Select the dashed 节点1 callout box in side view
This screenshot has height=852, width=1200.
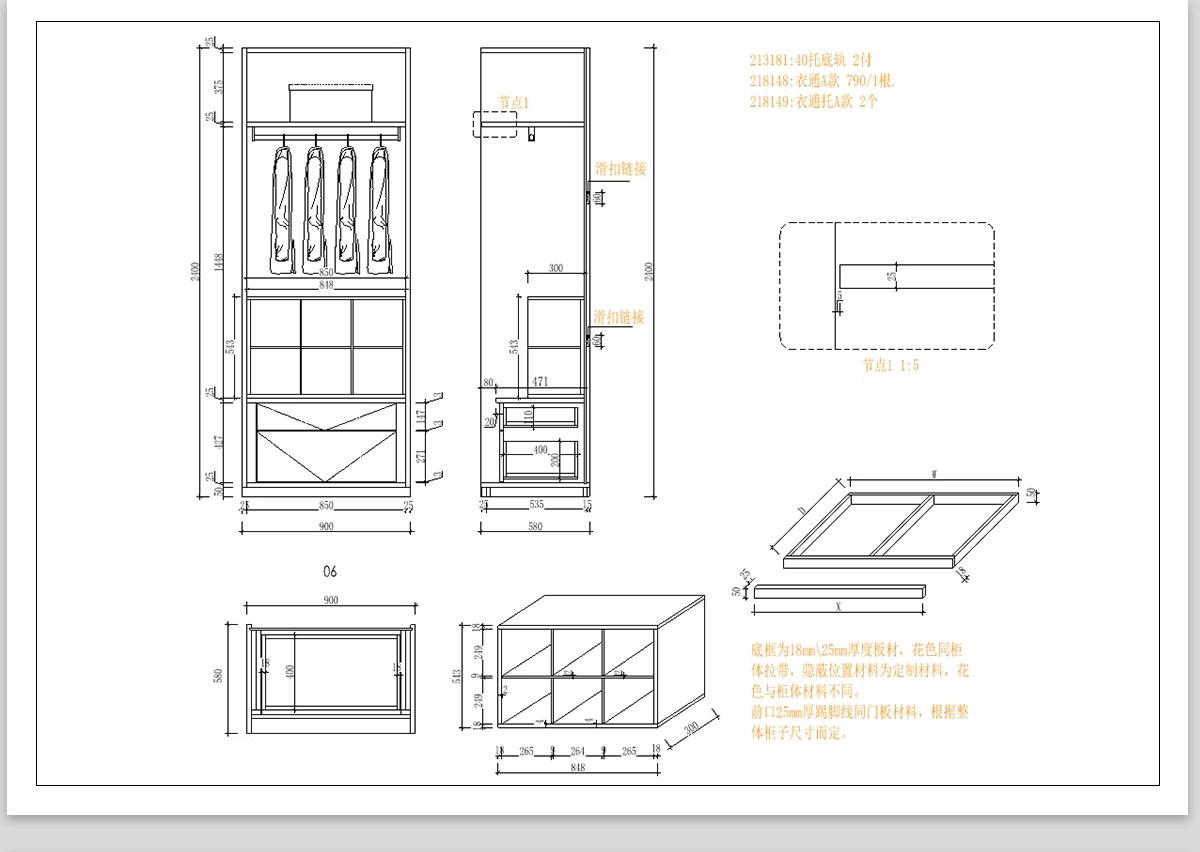tap(495, 124)
